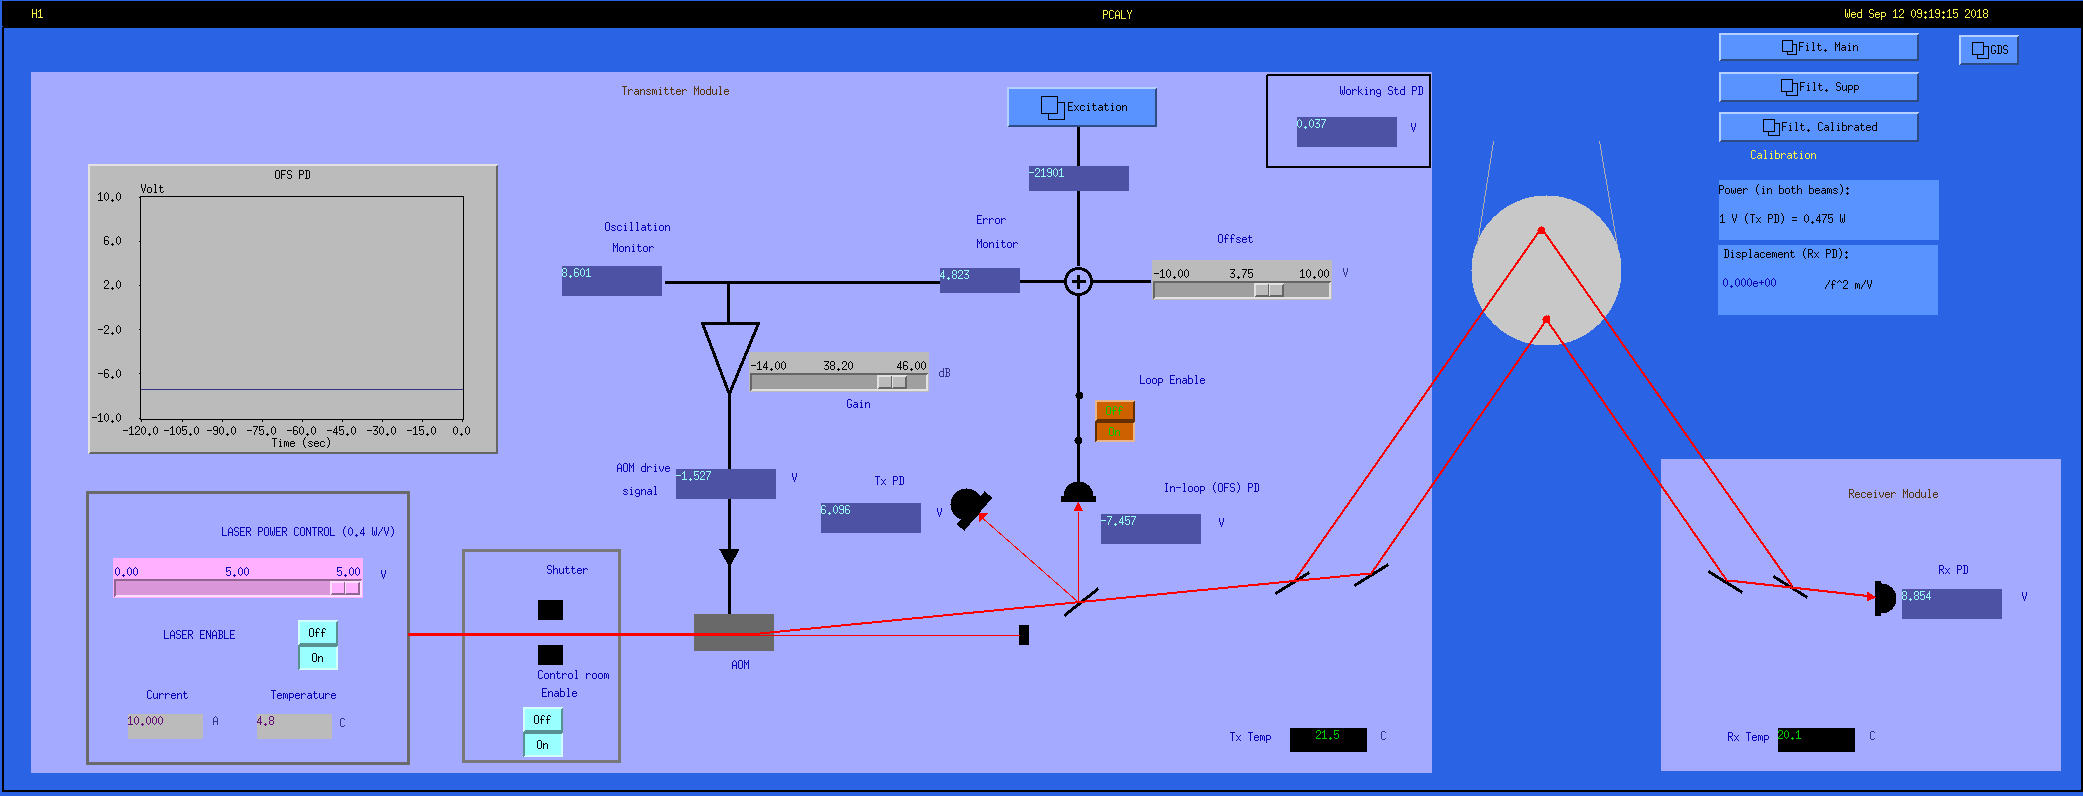Click the Rx PD photodiode icon
Viewport: 2083px width, 796px height.
(x=1885, y=598)
